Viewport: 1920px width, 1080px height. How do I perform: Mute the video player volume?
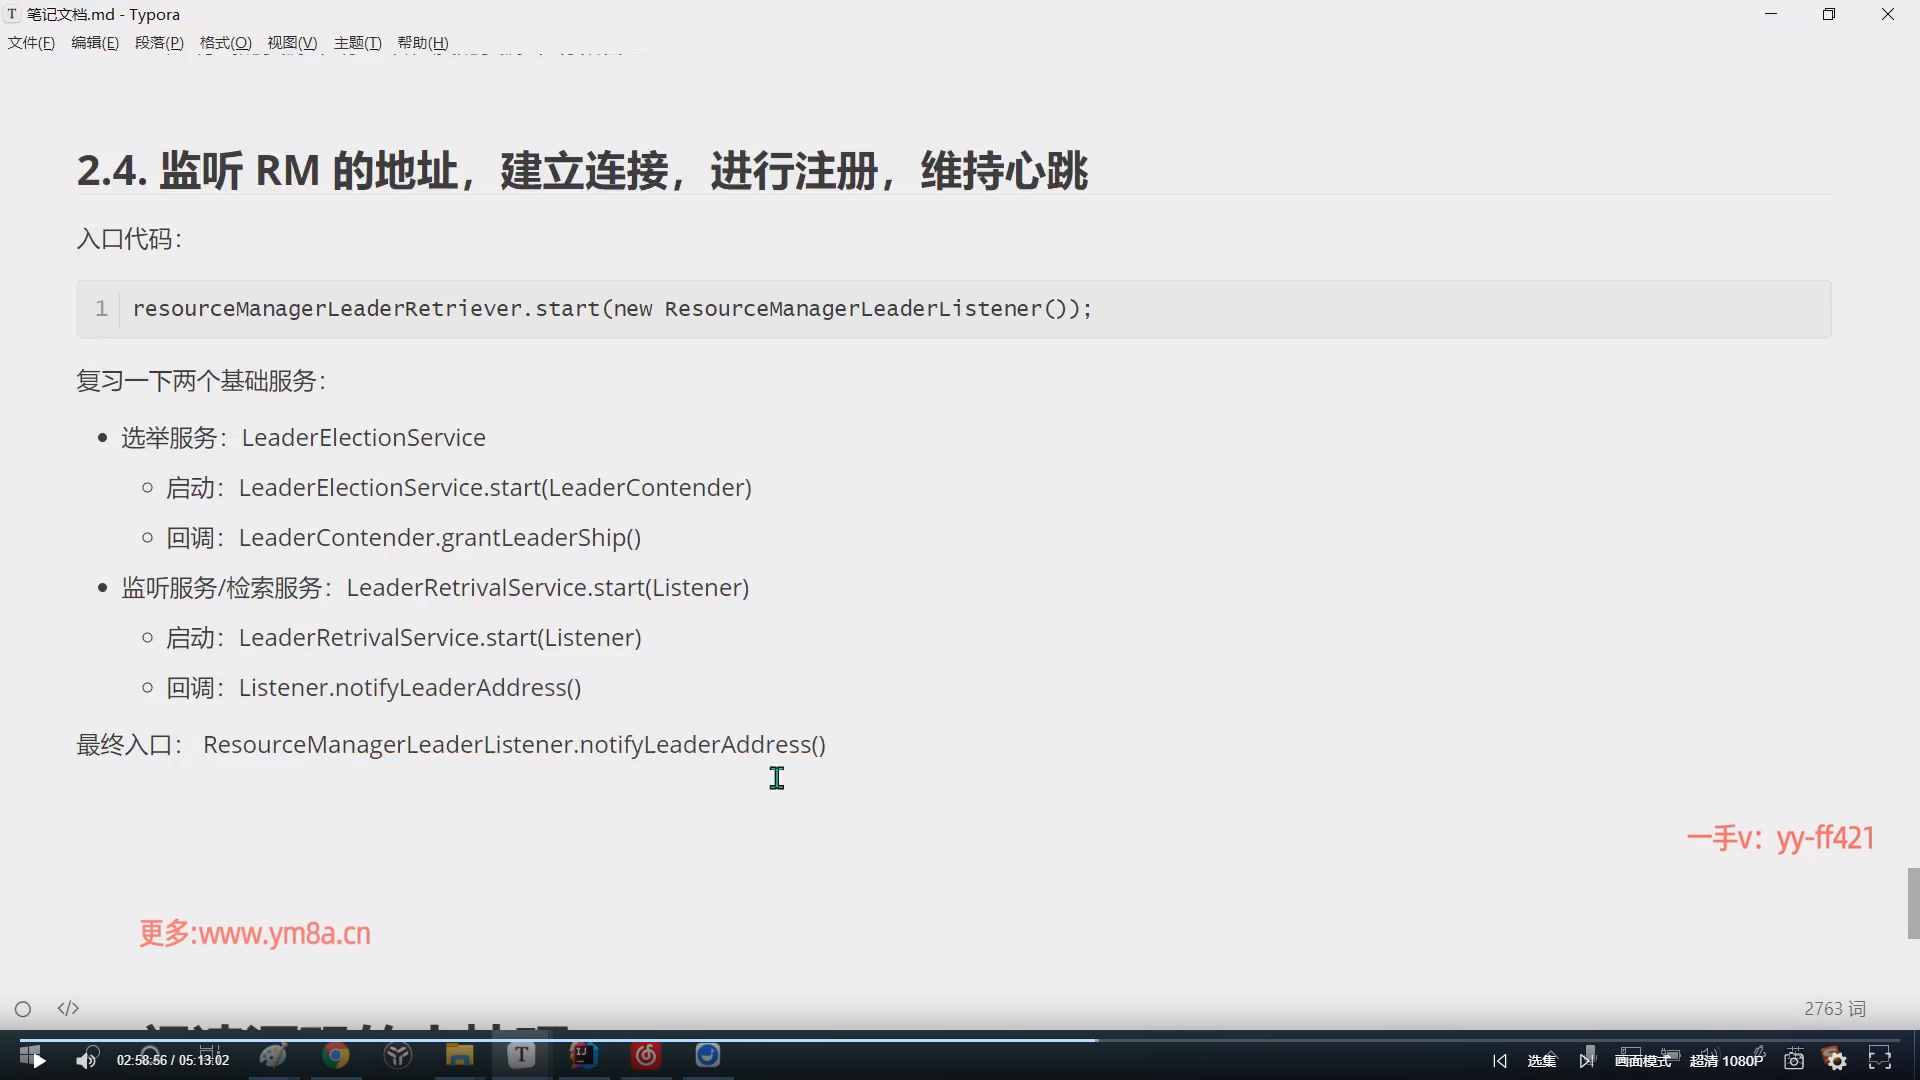(87, 1060)
